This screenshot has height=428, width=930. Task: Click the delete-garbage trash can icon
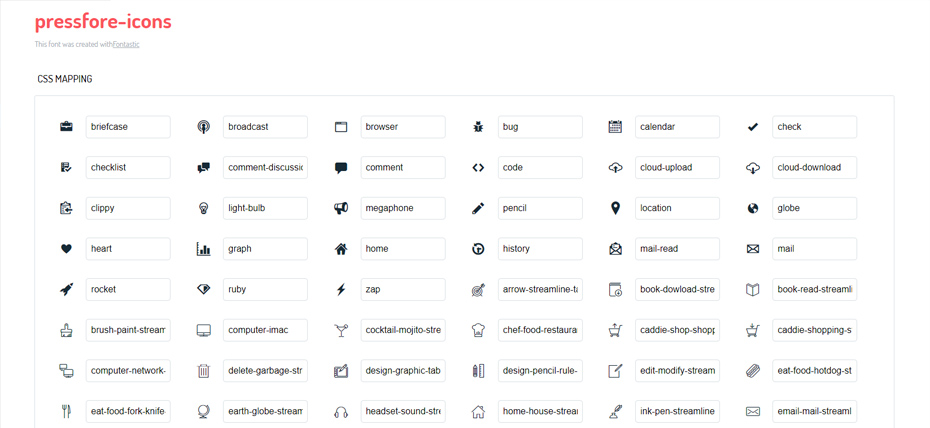click(203, 371)
